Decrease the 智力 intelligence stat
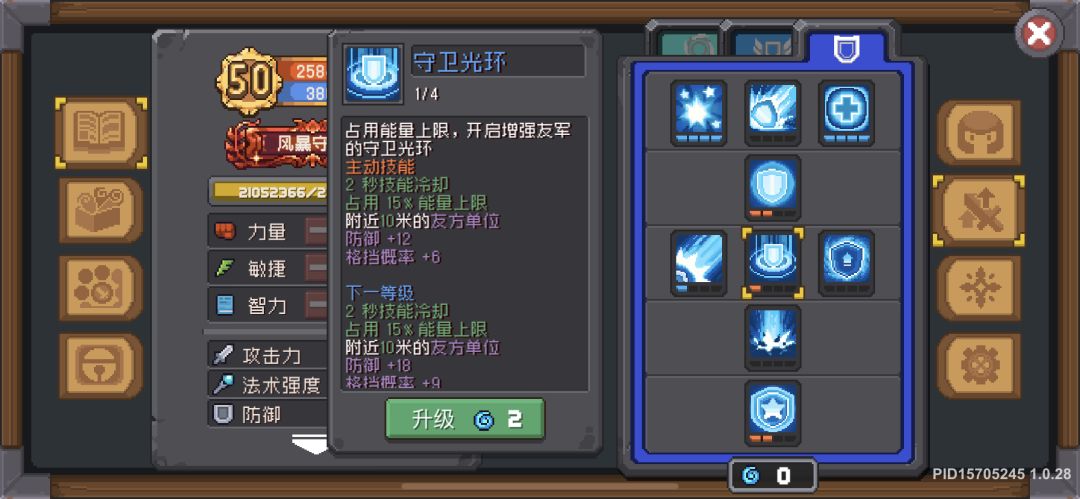 point(317,305)
